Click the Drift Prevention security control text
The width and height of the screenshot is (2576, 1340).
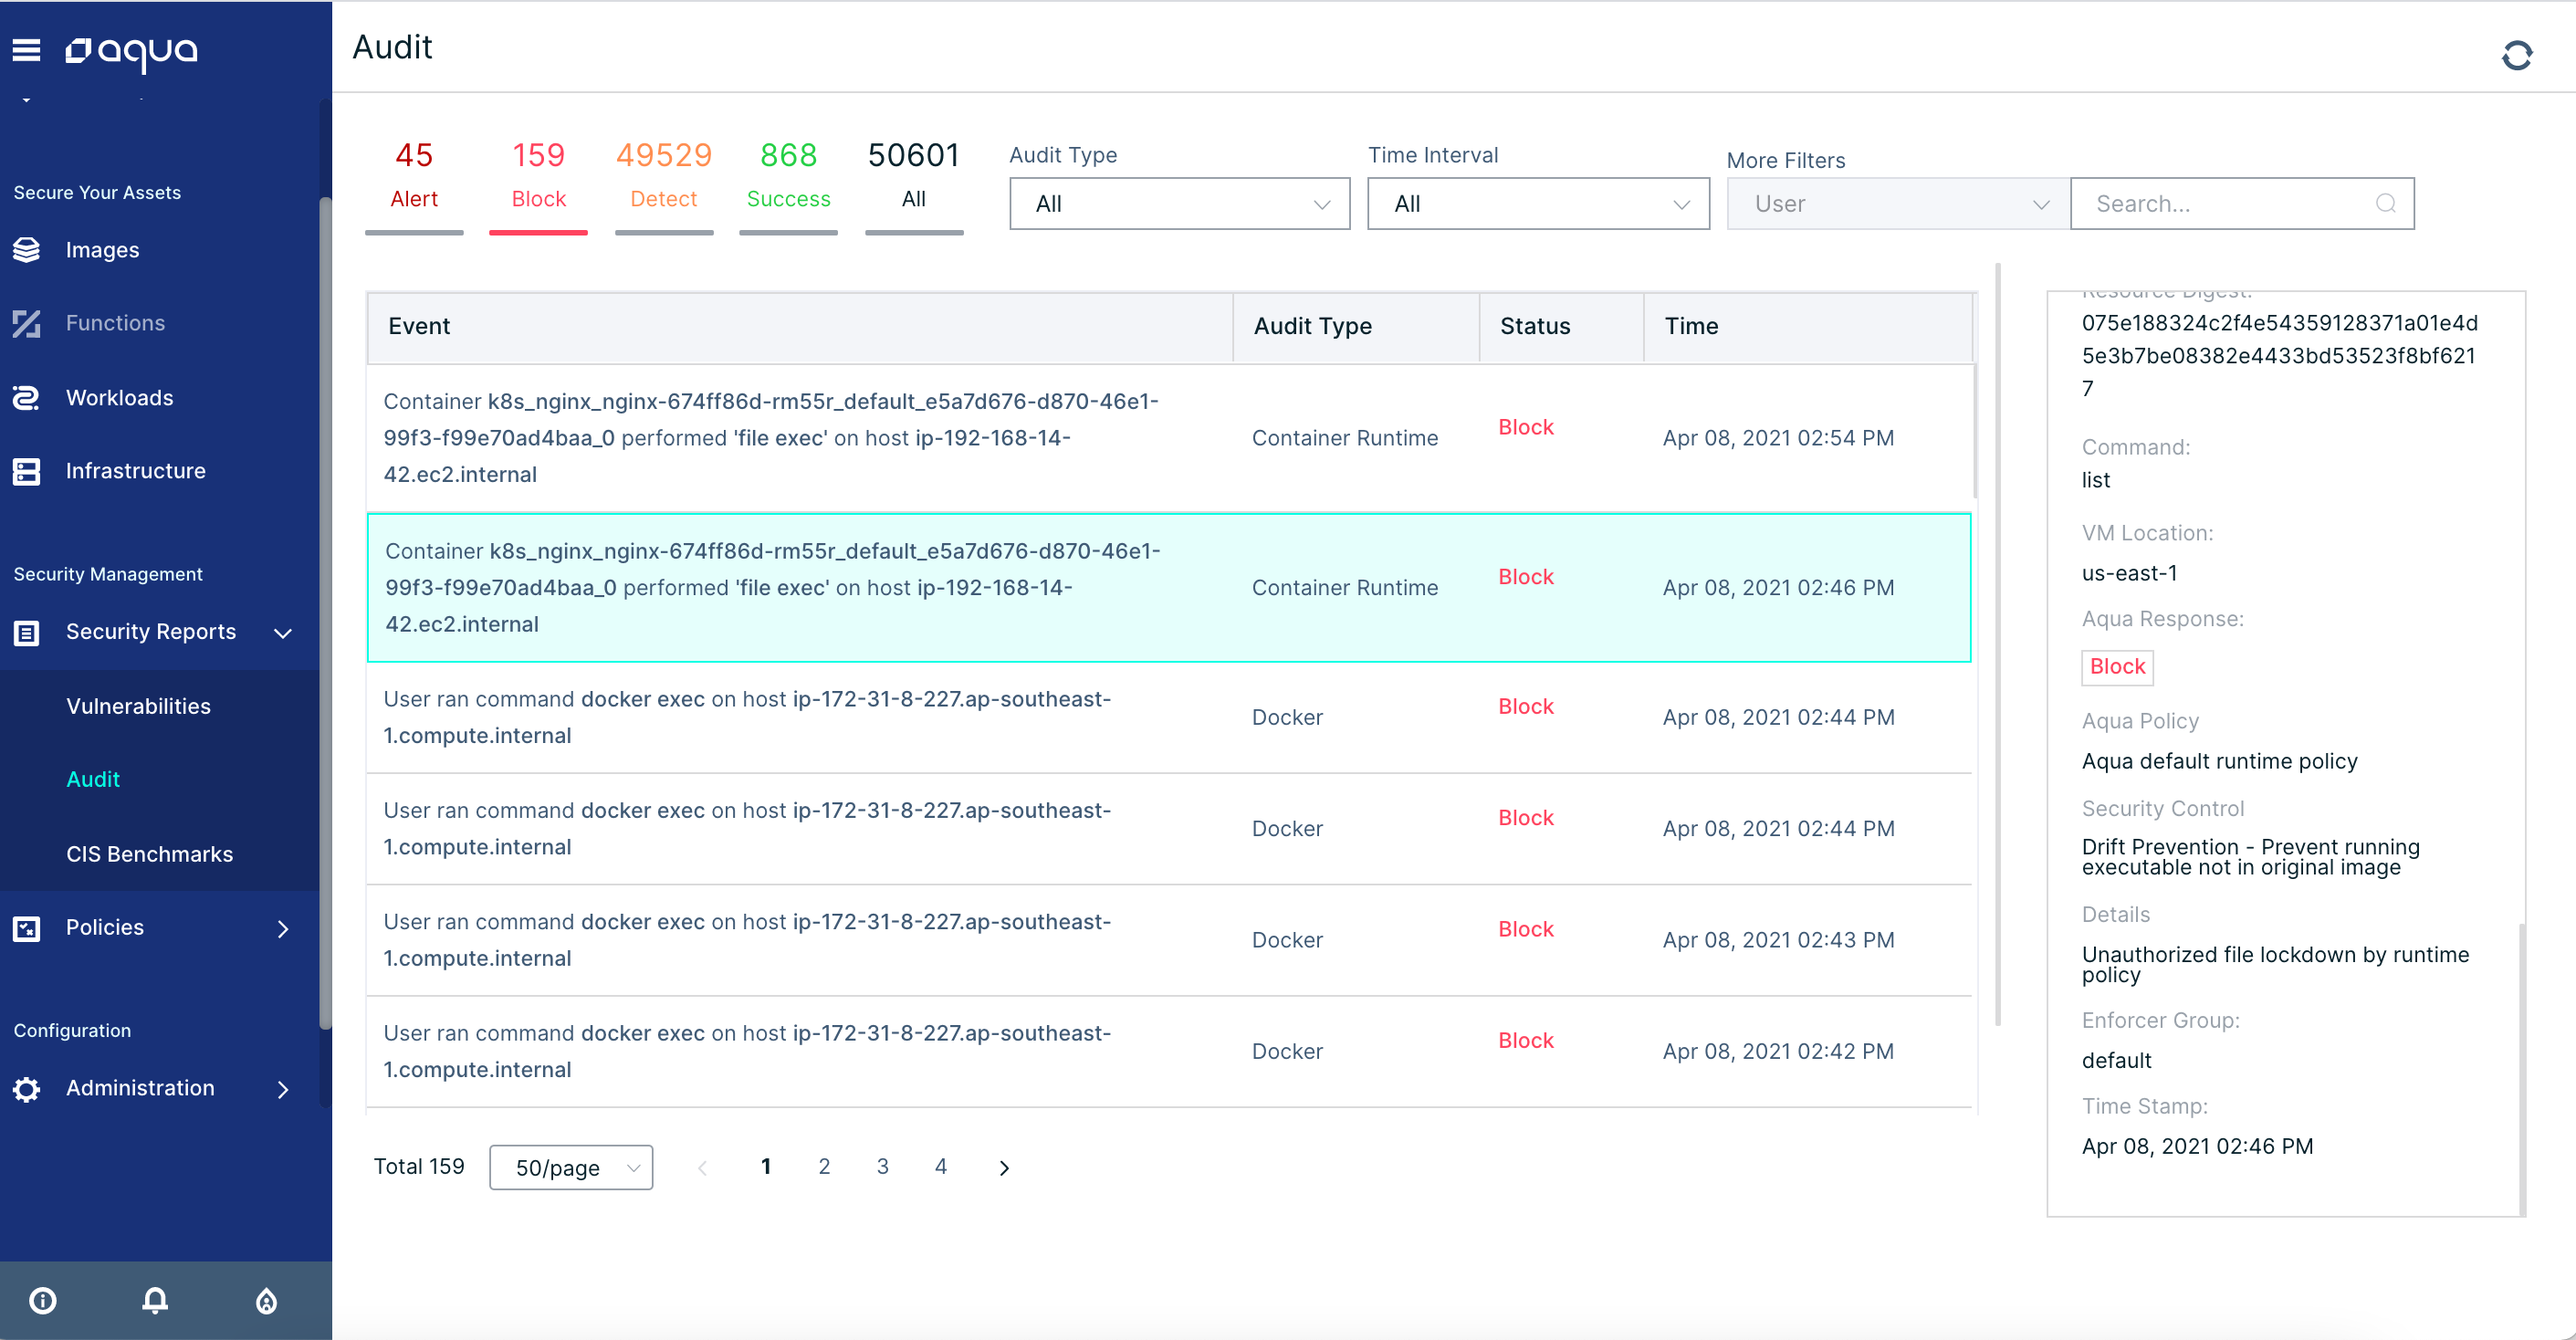[2250, 857]
